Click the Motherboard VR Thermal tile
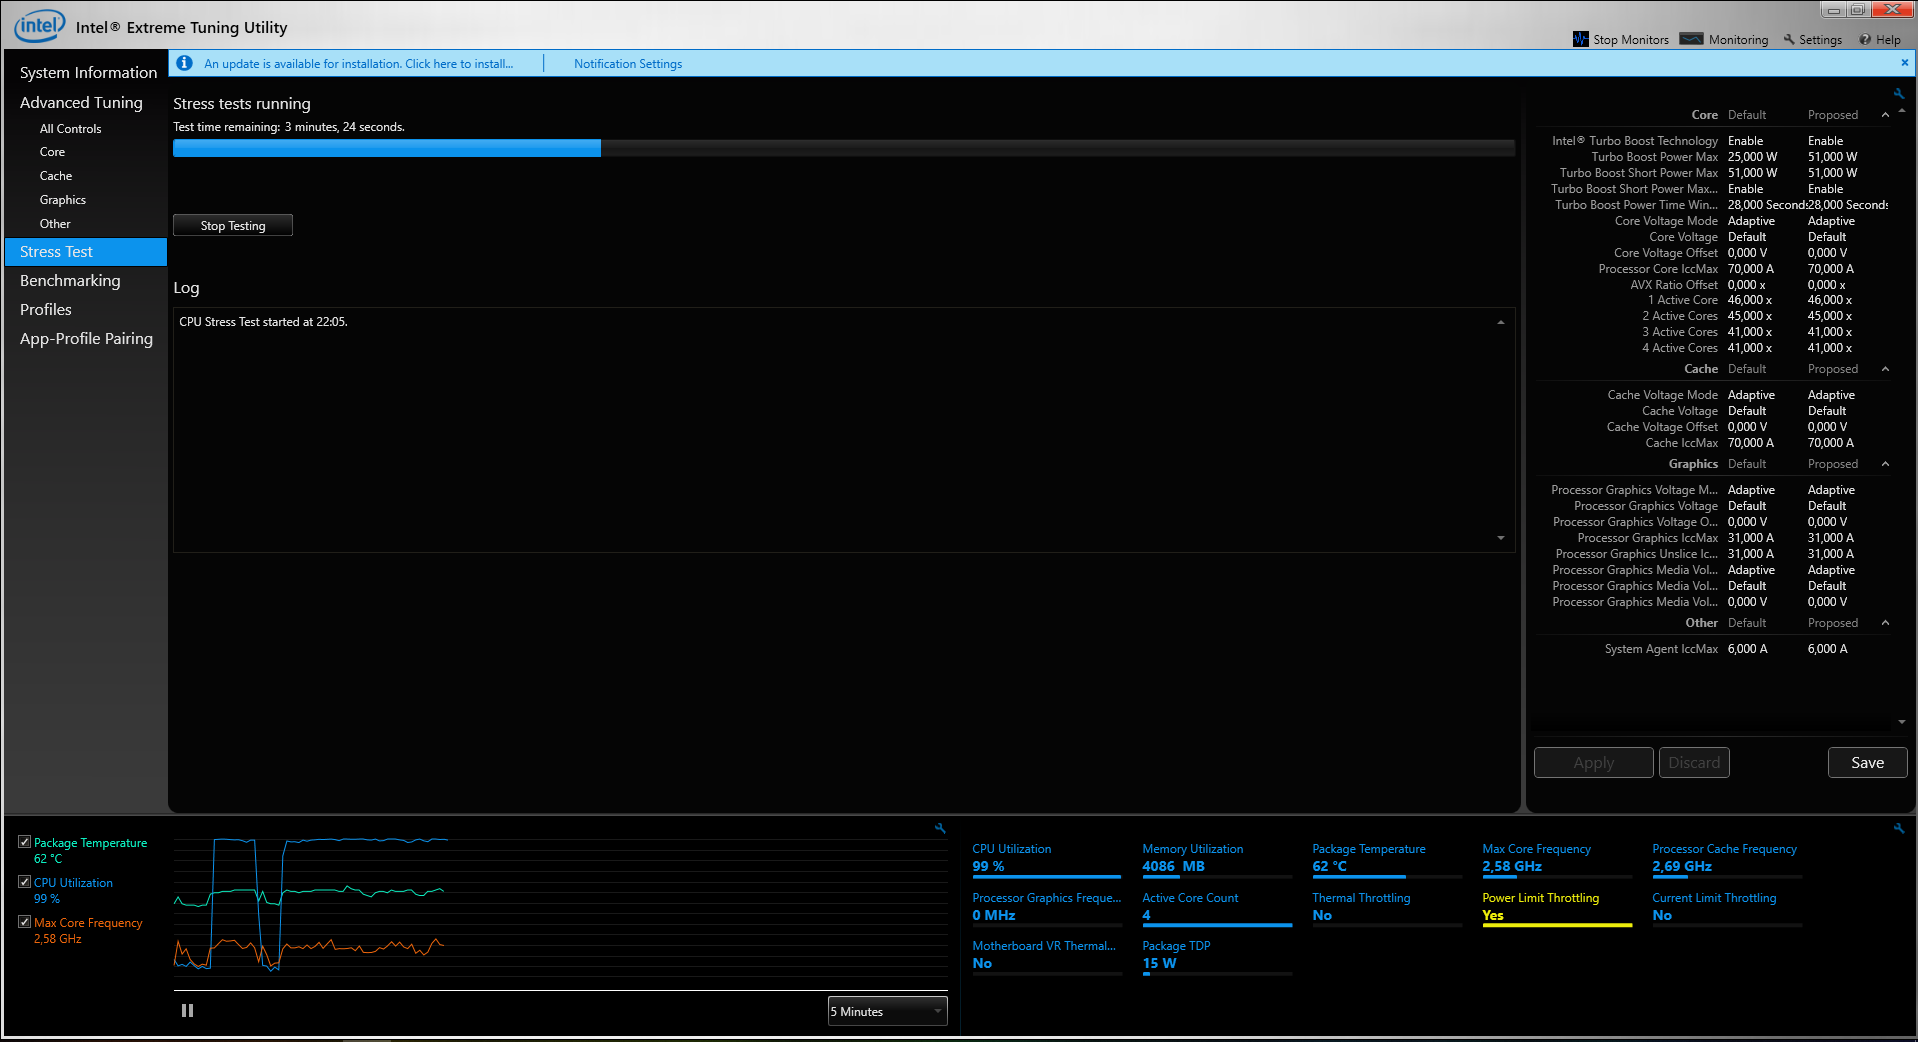This screenshot has height=1042, width=1918. [1046, 956]
